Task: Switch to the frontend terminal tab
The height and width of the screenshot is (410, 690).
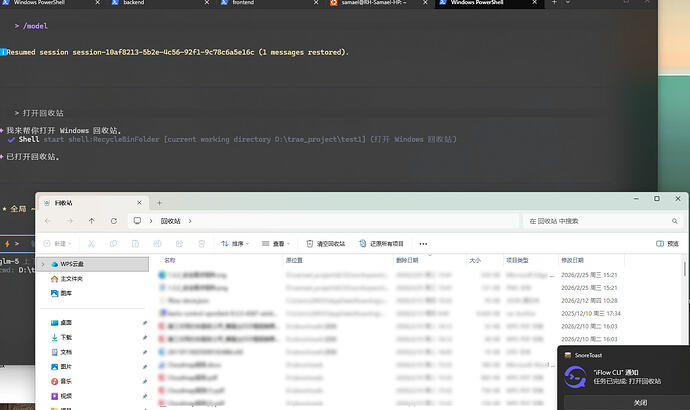Action: (246, 4)
